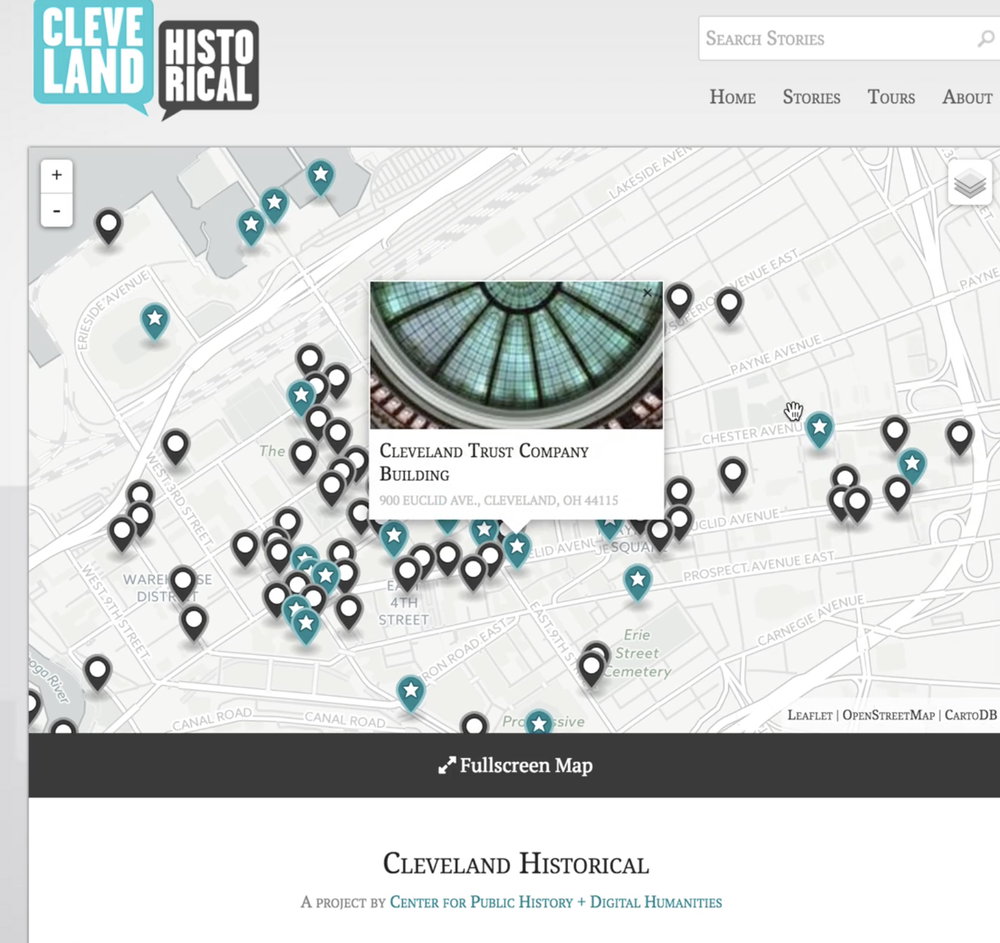This screenshot has height=943, width=1000.
Task: Select the starred marker near Erieside Avenue stadium
Action: tap(154, 321)
